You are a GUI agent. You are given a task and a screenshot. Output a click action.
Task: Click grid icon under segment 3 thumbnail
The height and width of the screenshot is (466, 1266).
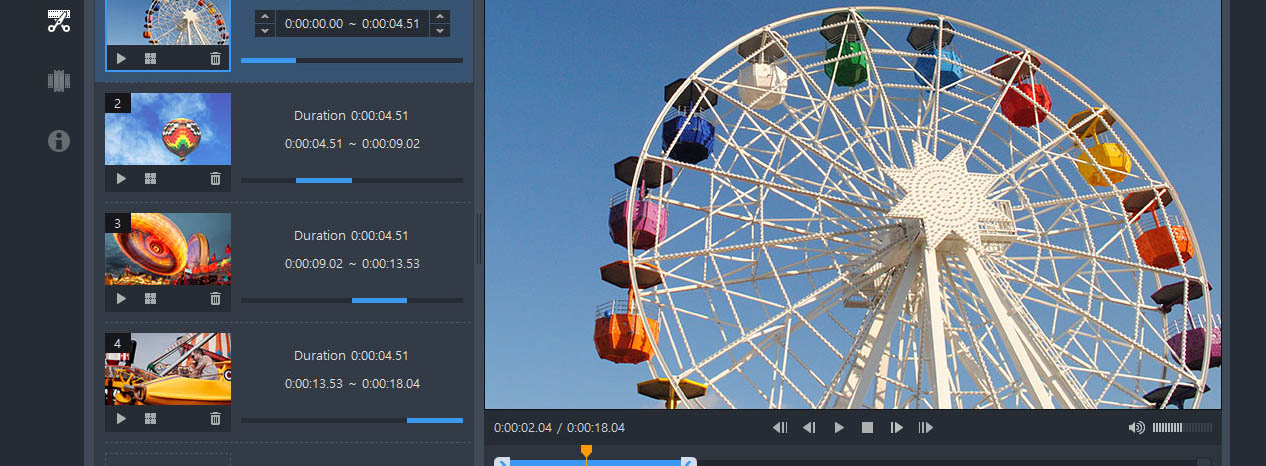151,299
